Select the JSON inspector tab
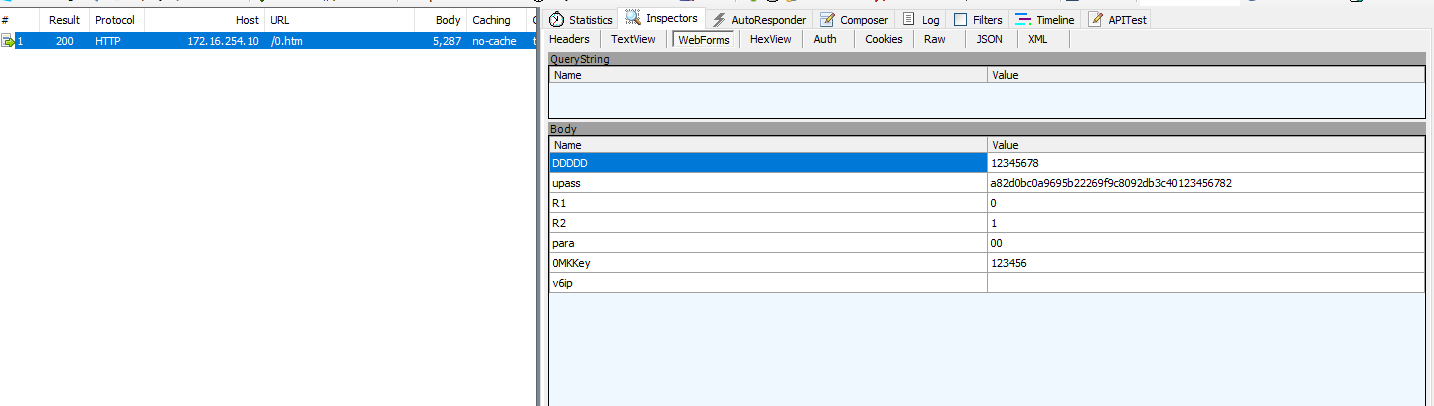Screen dimensions: 1434x406 [990, 39]
